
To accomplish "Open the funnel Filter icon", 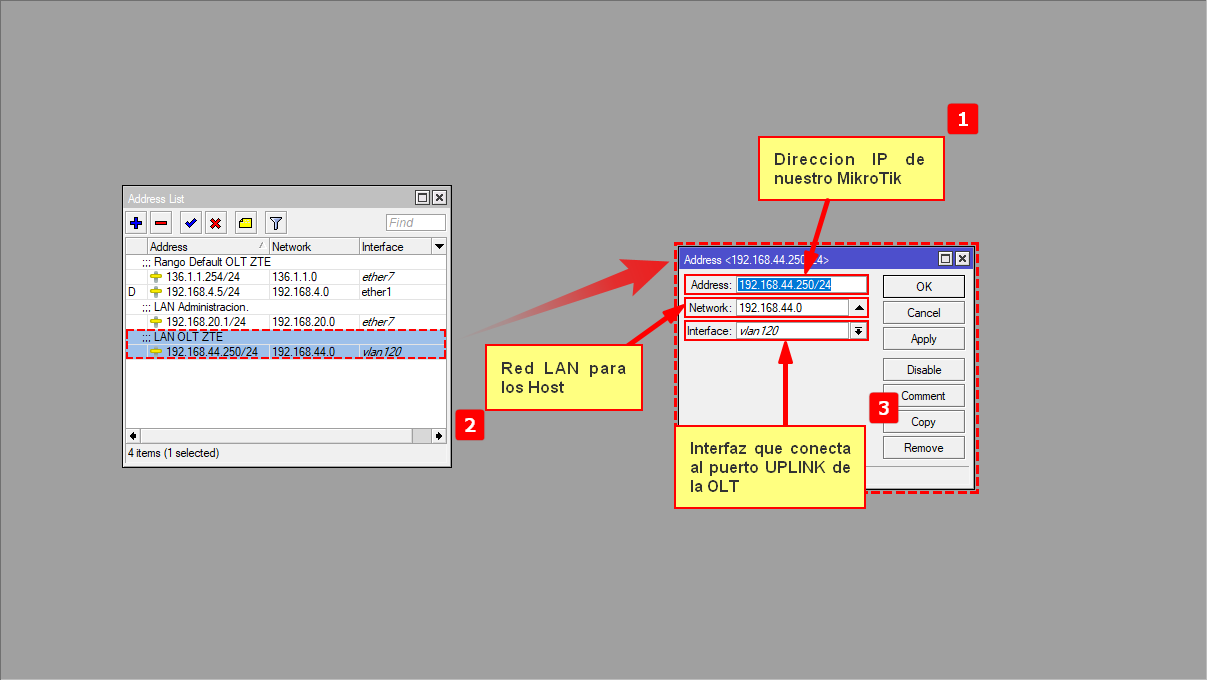I will tap(276, 223).
